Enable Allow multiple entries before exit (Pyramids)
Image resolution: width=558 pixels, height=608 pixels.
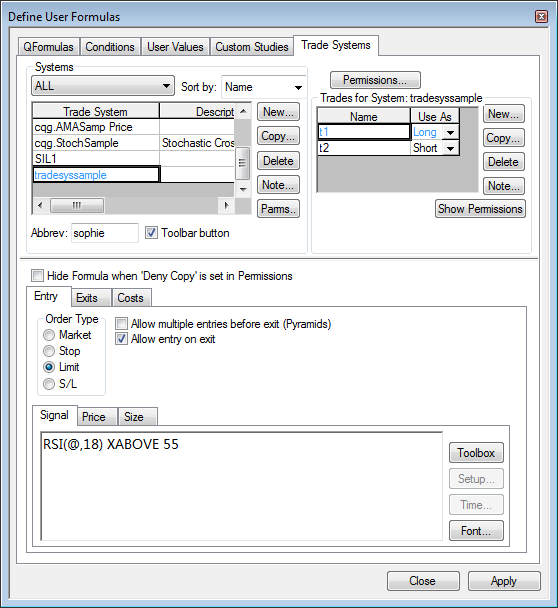121,323
